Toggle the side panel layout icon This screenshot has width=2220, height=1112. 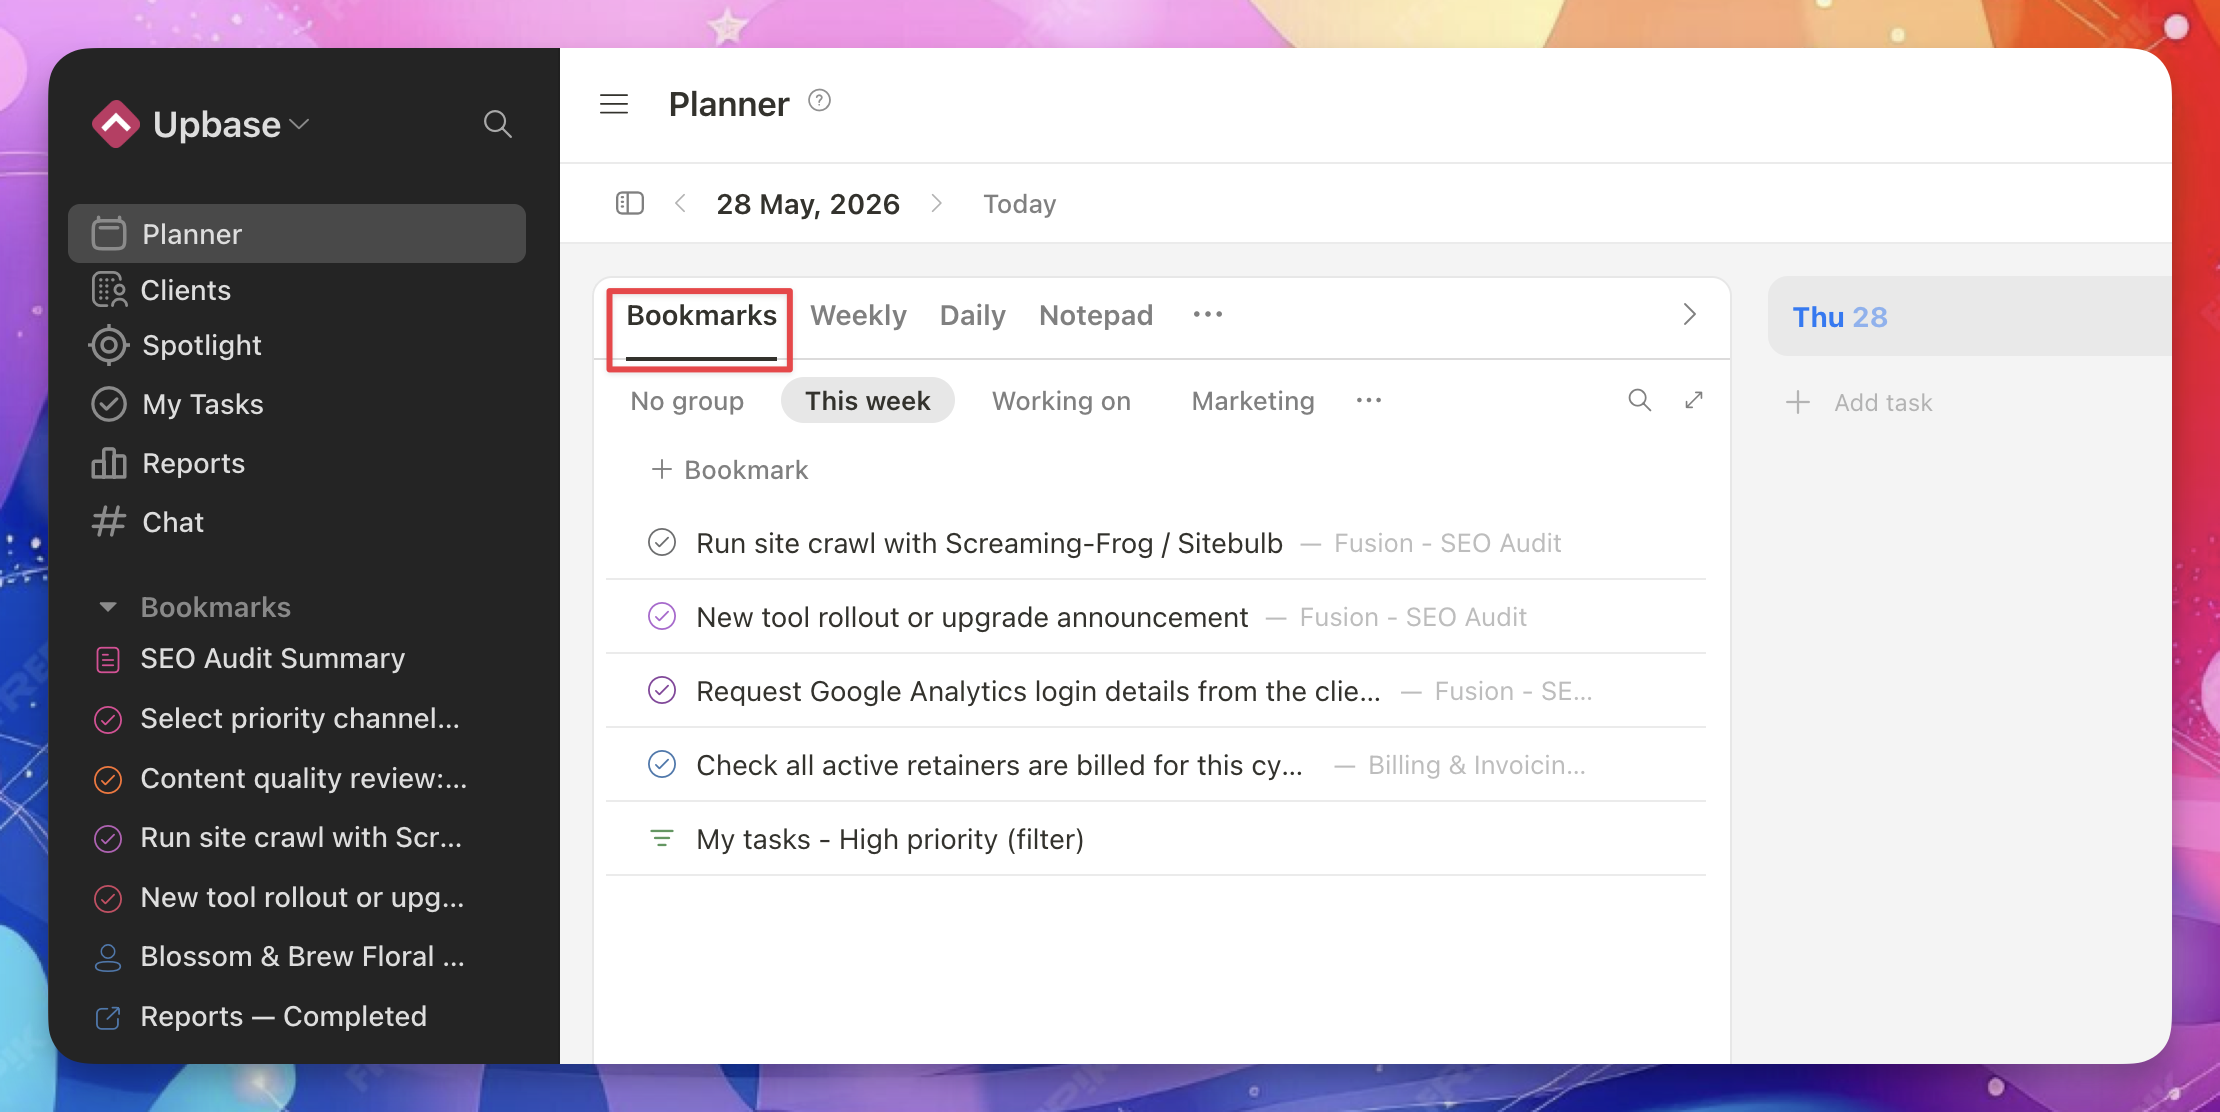[629, 204]
